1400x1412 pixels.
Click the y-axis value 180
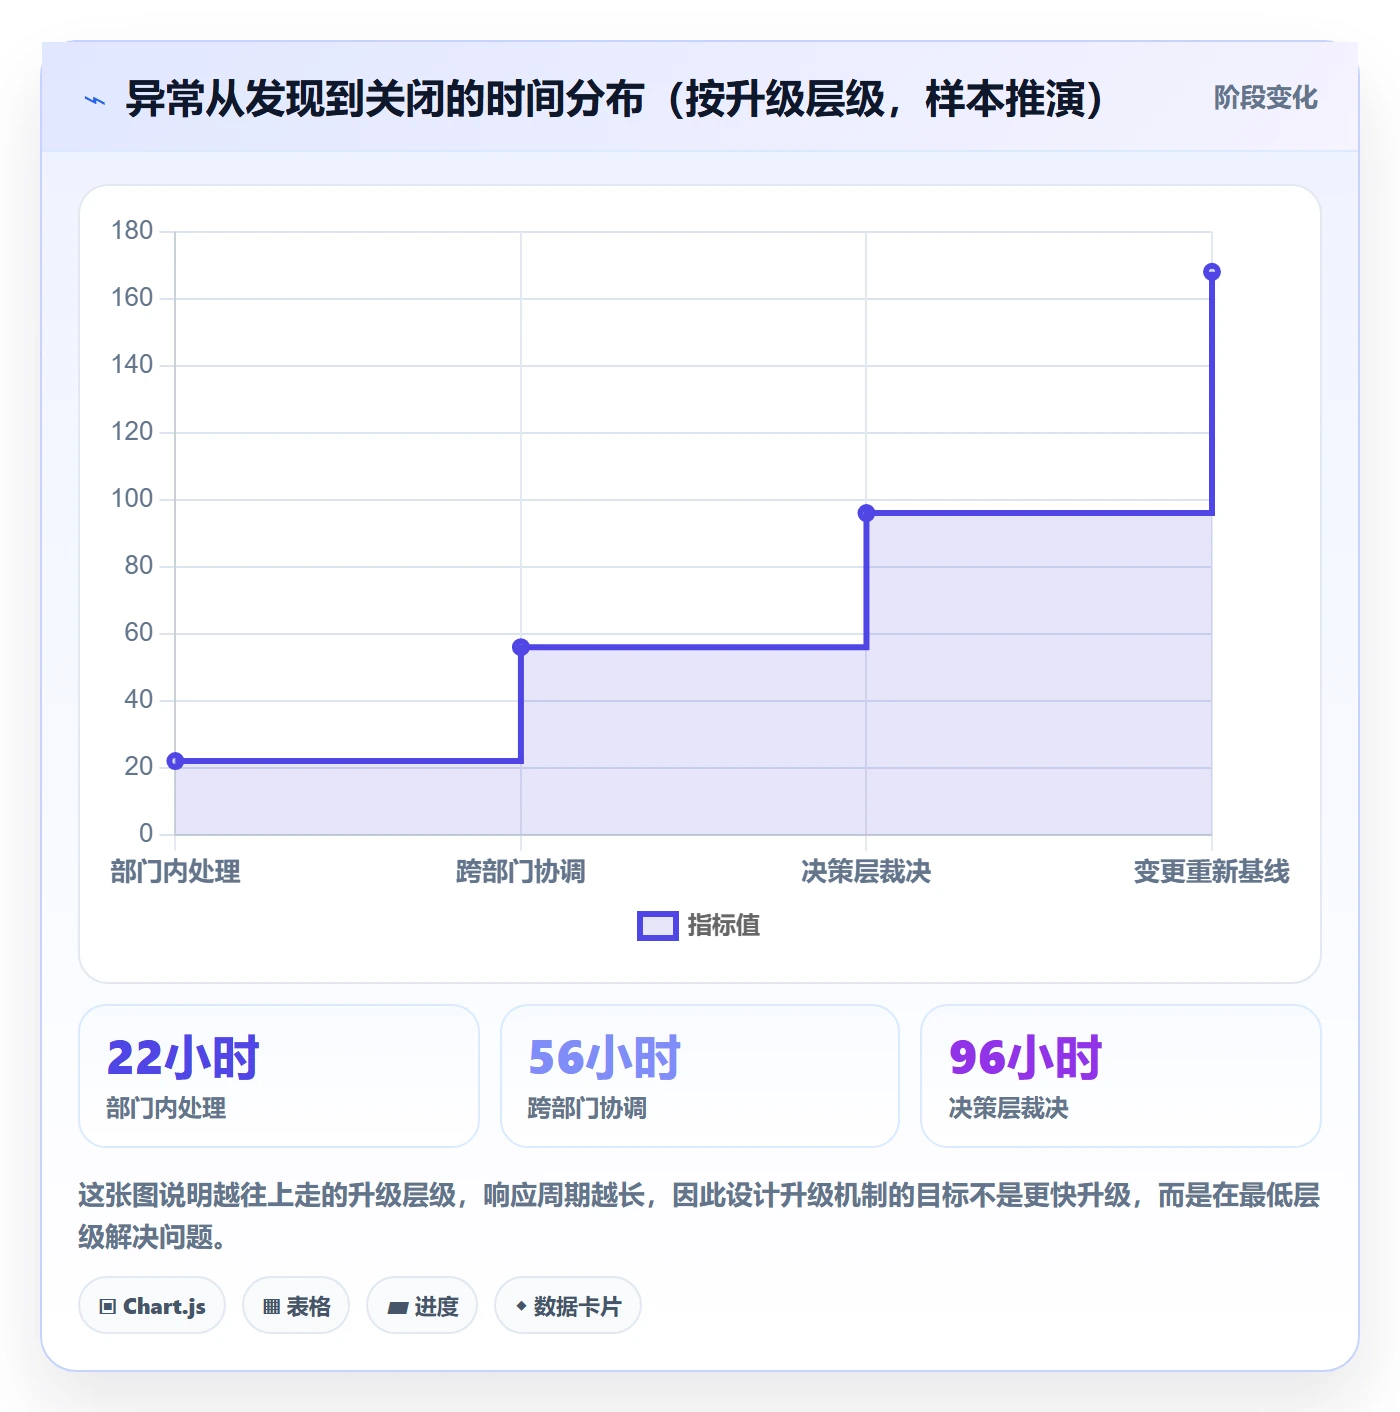point(132,231)
